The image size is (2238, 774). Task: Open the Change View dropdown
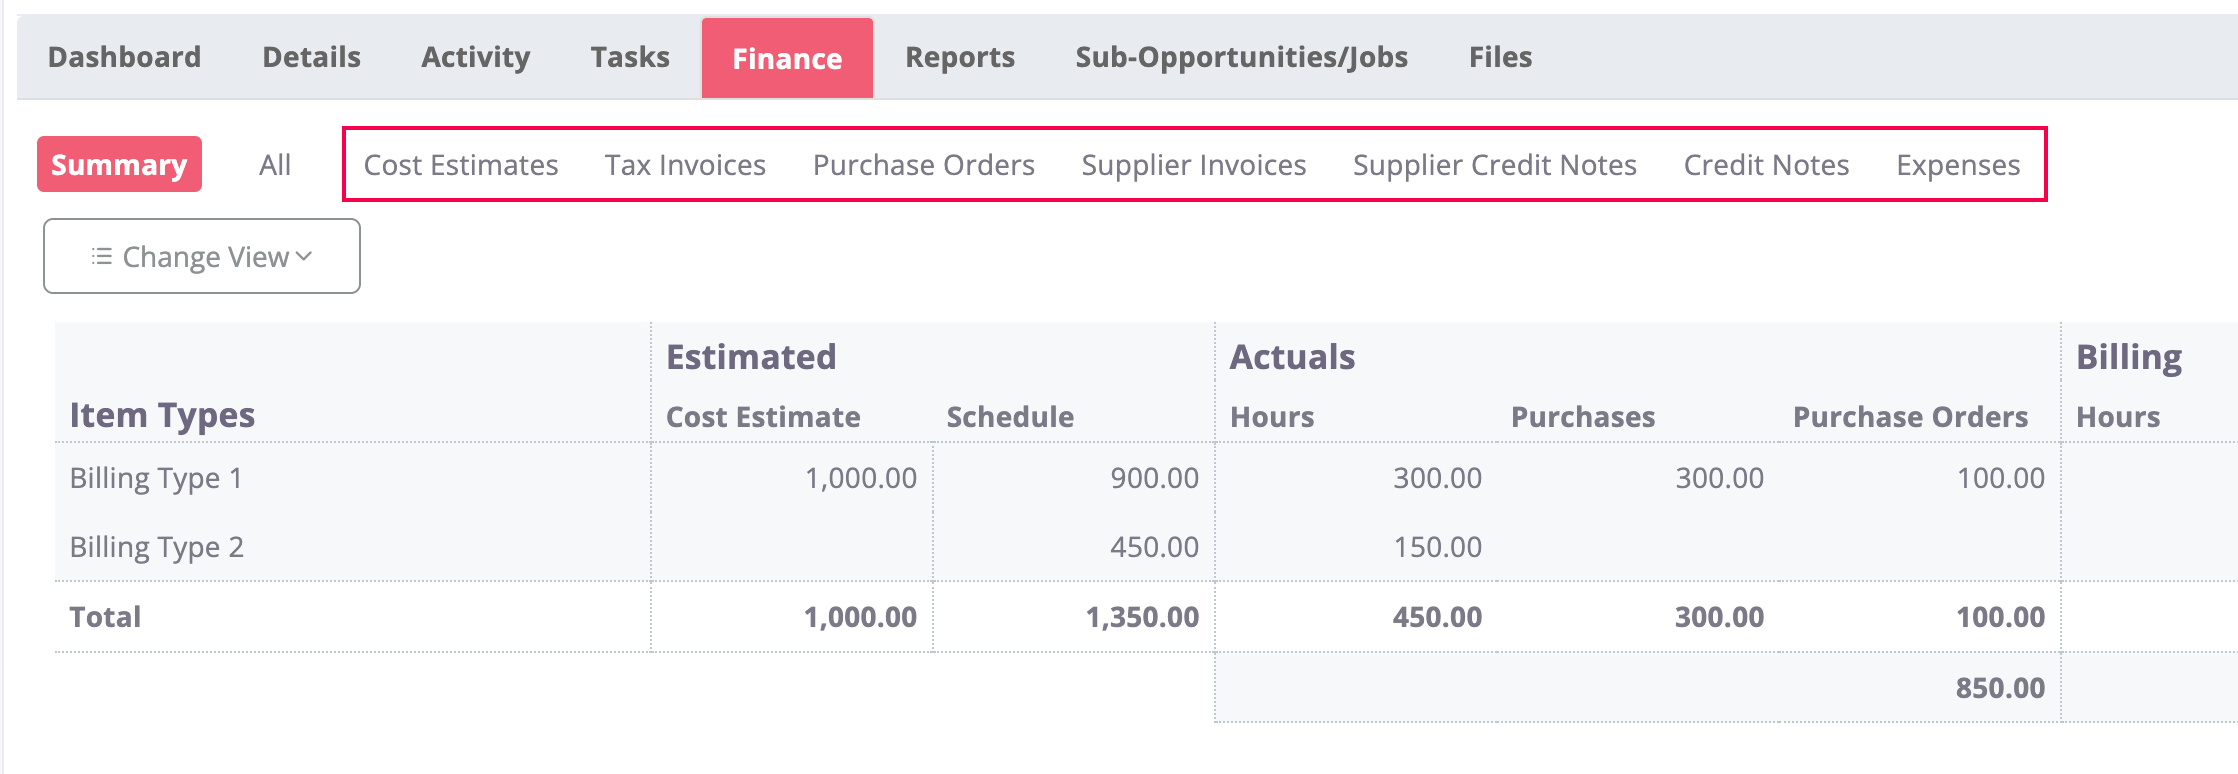pos(202,257)
